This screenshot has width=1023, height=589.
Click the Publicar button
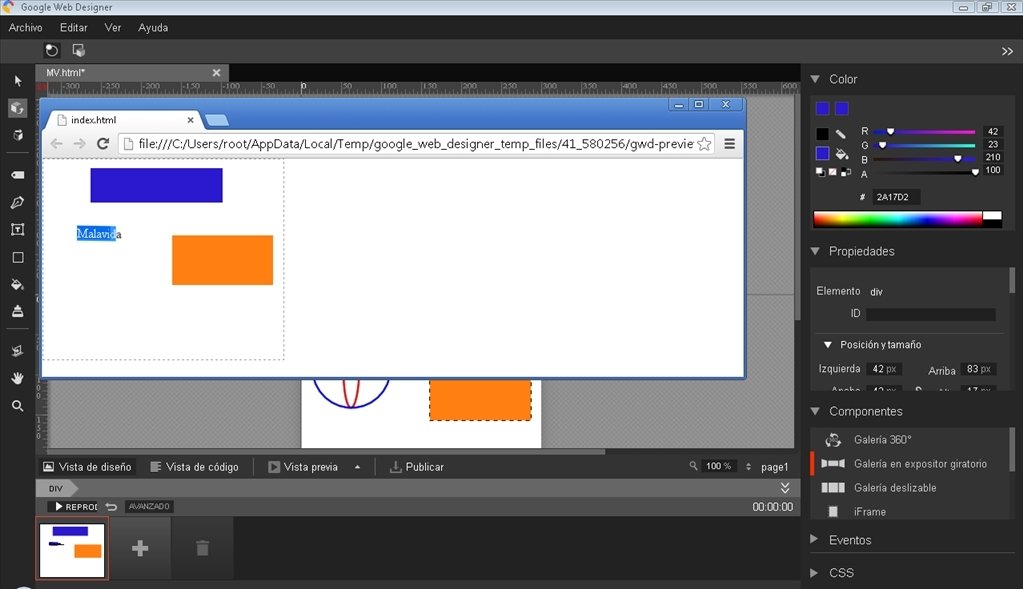point(416,467)
